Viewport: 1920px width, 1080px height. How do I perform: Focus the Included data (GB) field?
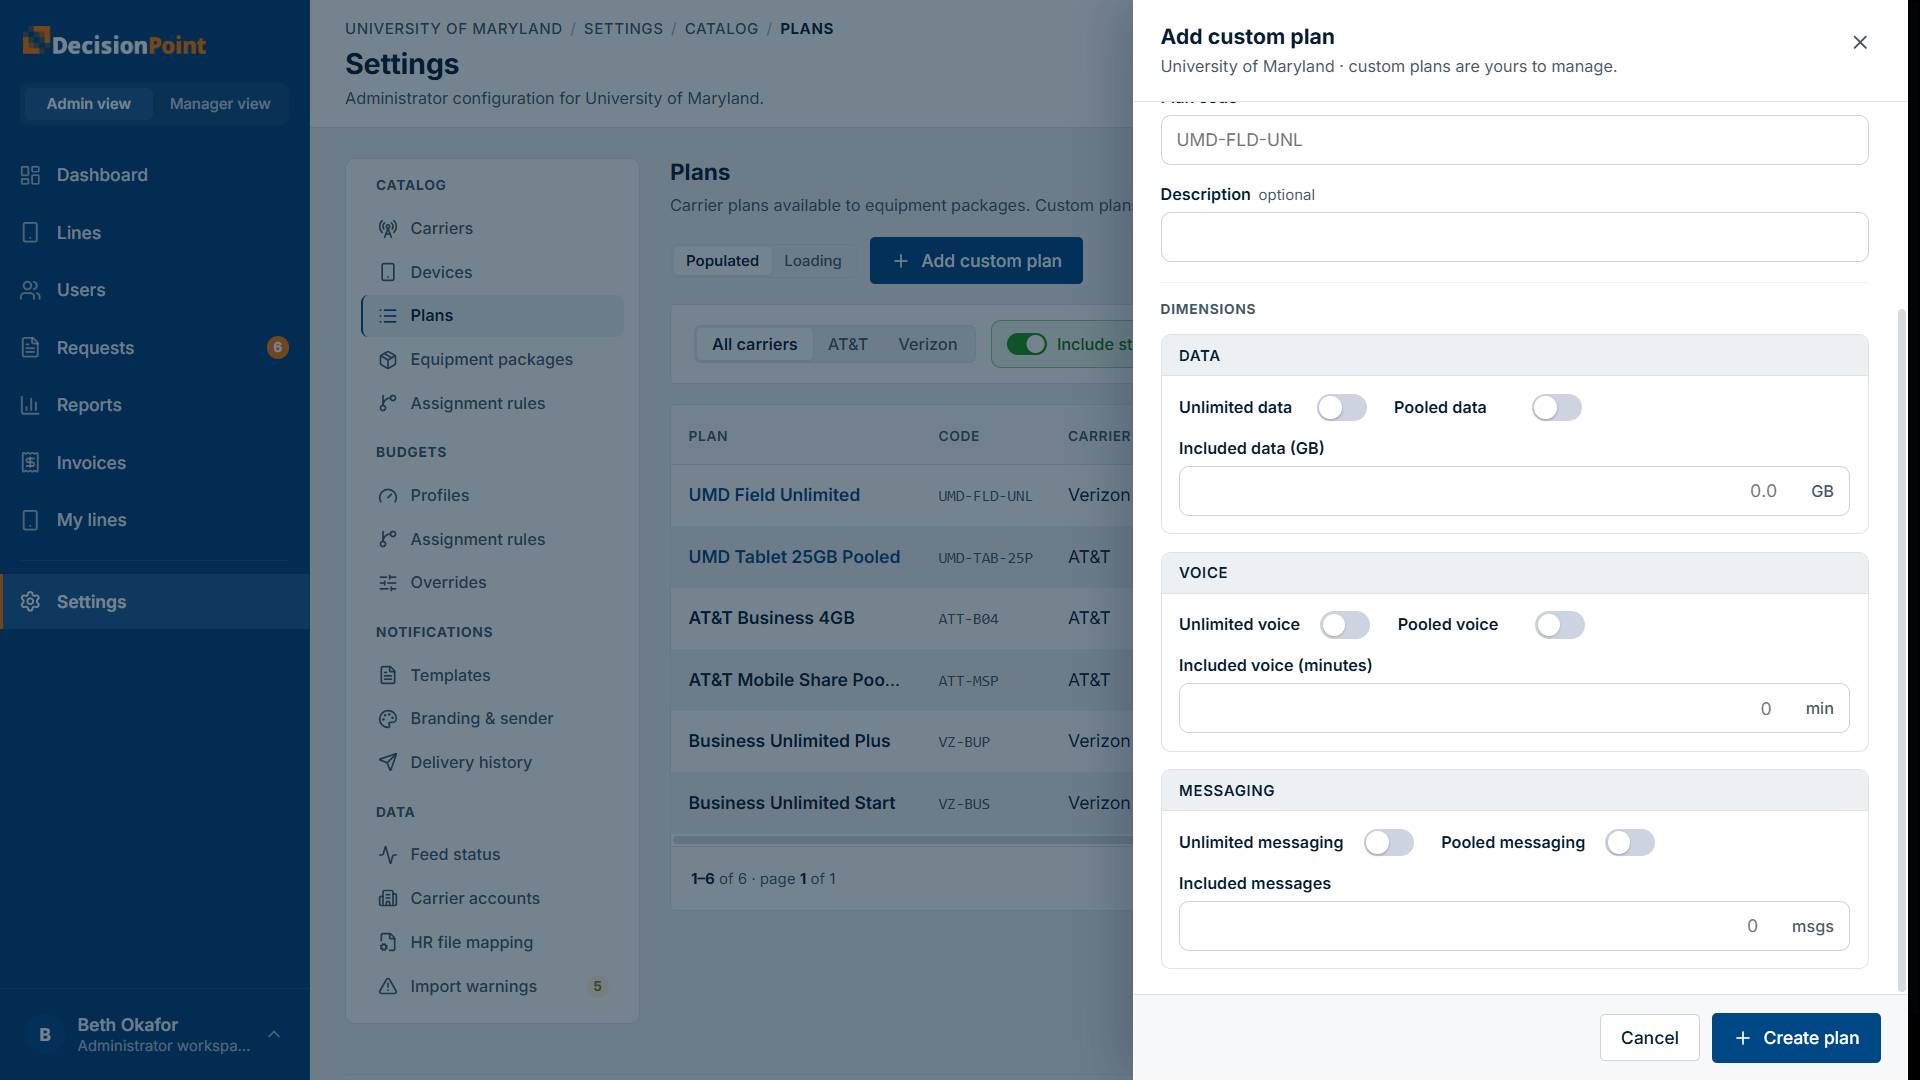(1514, 491)
